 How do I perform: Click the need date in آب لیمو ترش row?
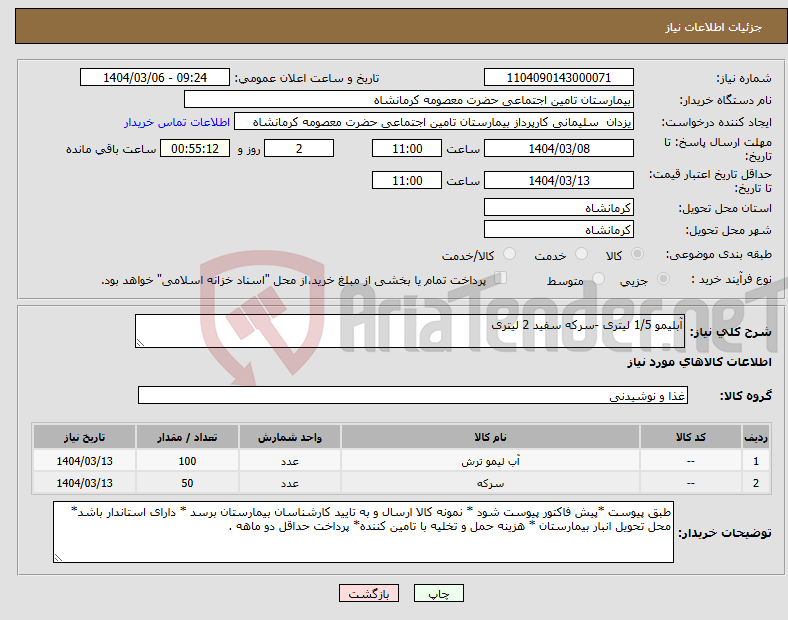tap(84, 461)
